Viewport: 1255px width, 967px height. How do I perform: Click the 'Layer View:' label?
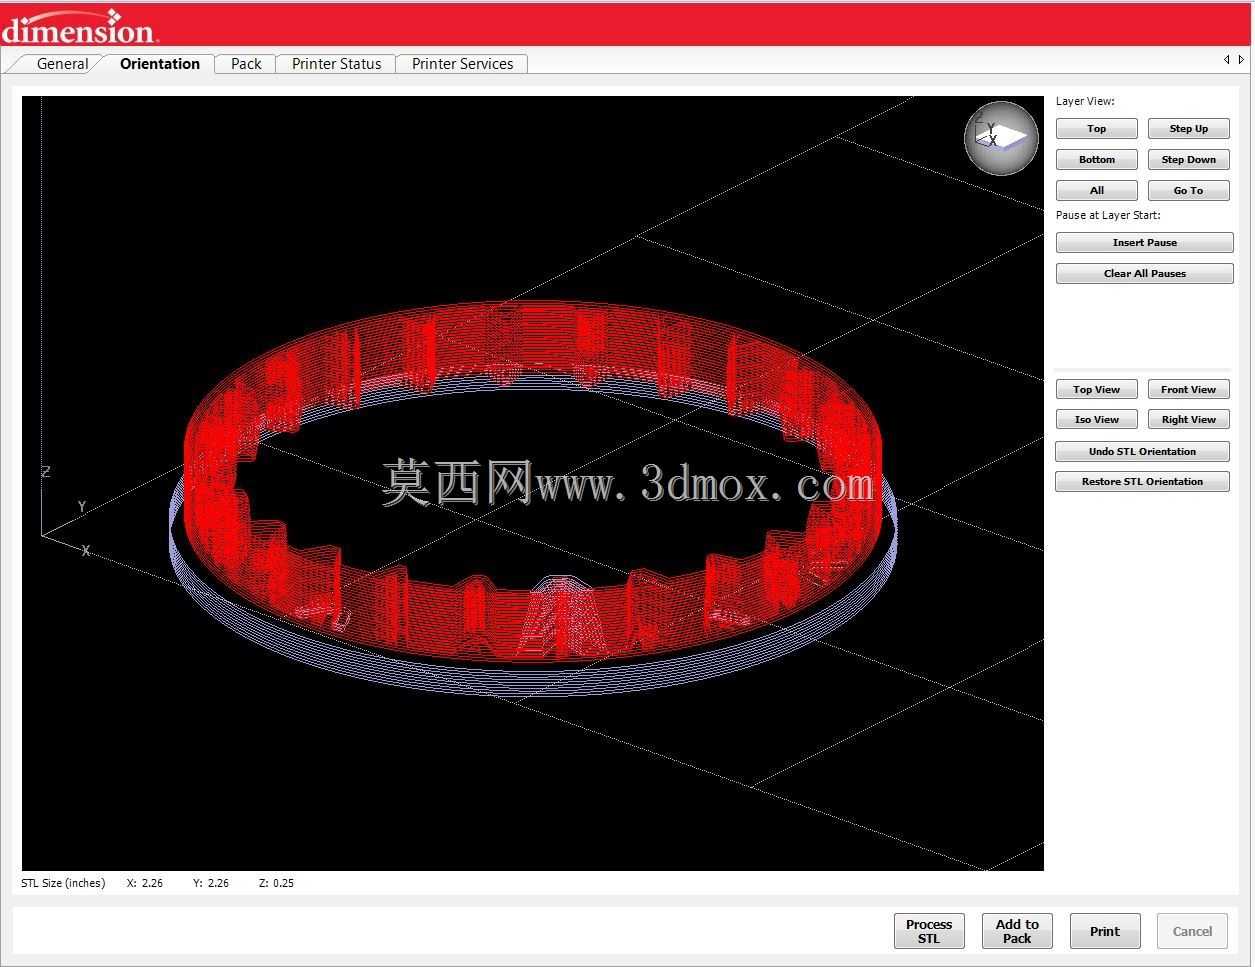[1085, 101]
